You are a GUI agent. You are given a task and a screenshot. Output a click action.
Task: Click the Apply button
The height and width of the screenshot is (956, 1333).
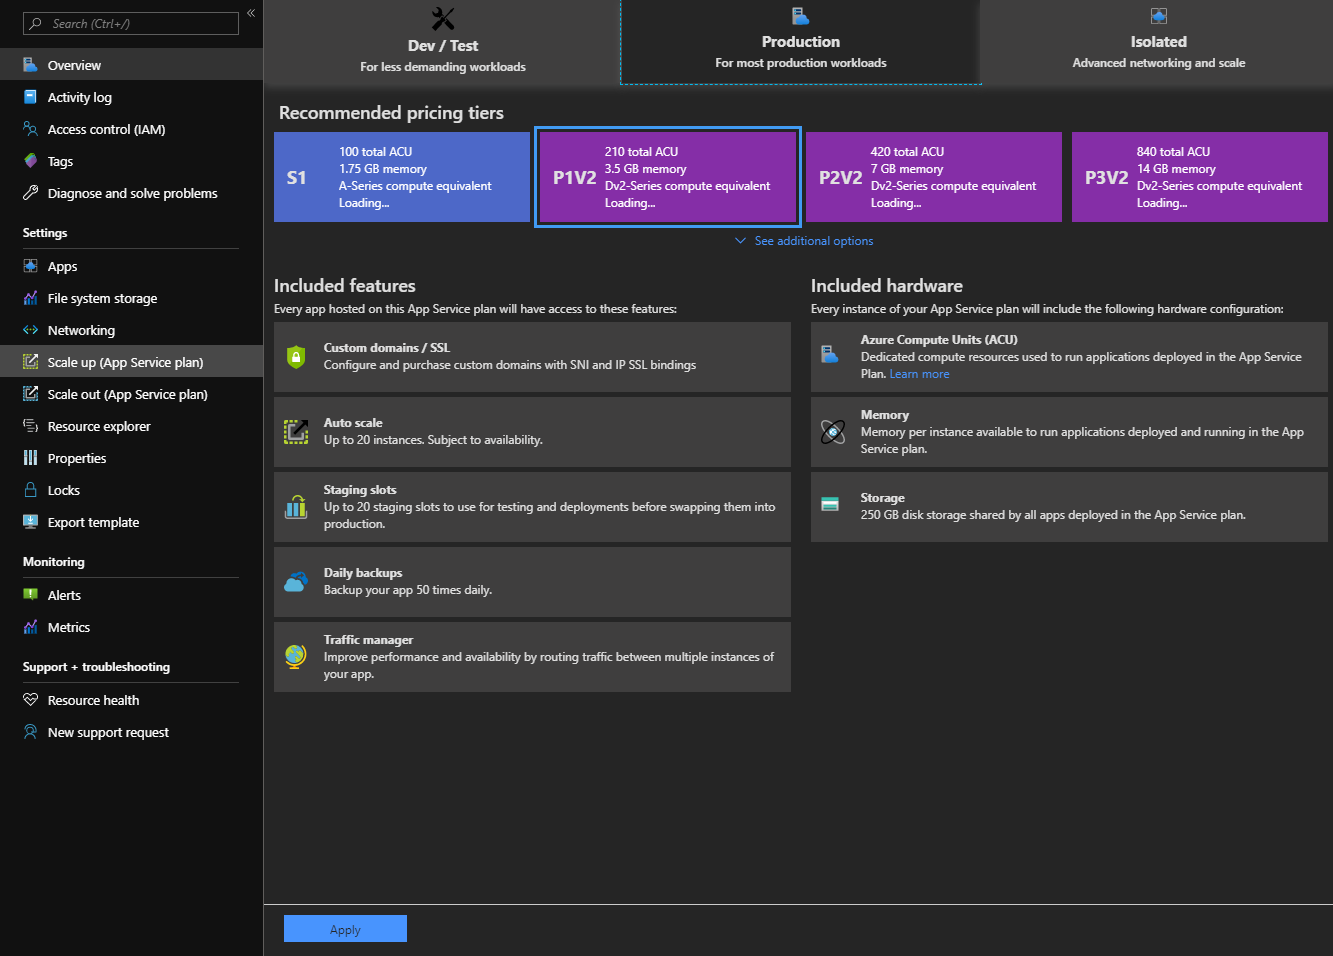pos(345,929)
